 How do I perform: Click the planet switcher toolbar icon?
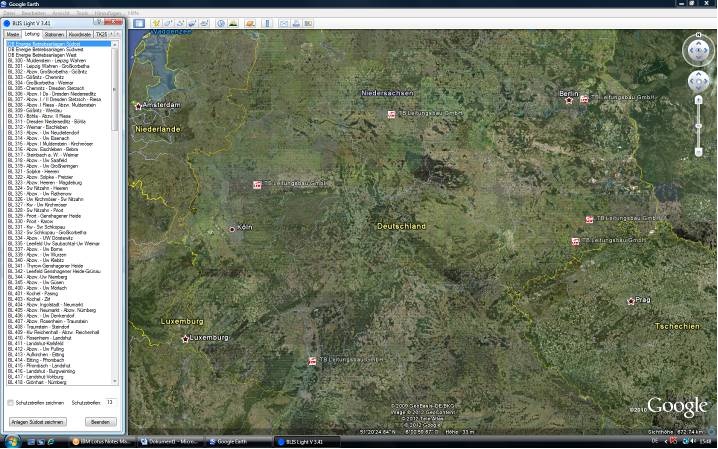(x=250, y=23)
